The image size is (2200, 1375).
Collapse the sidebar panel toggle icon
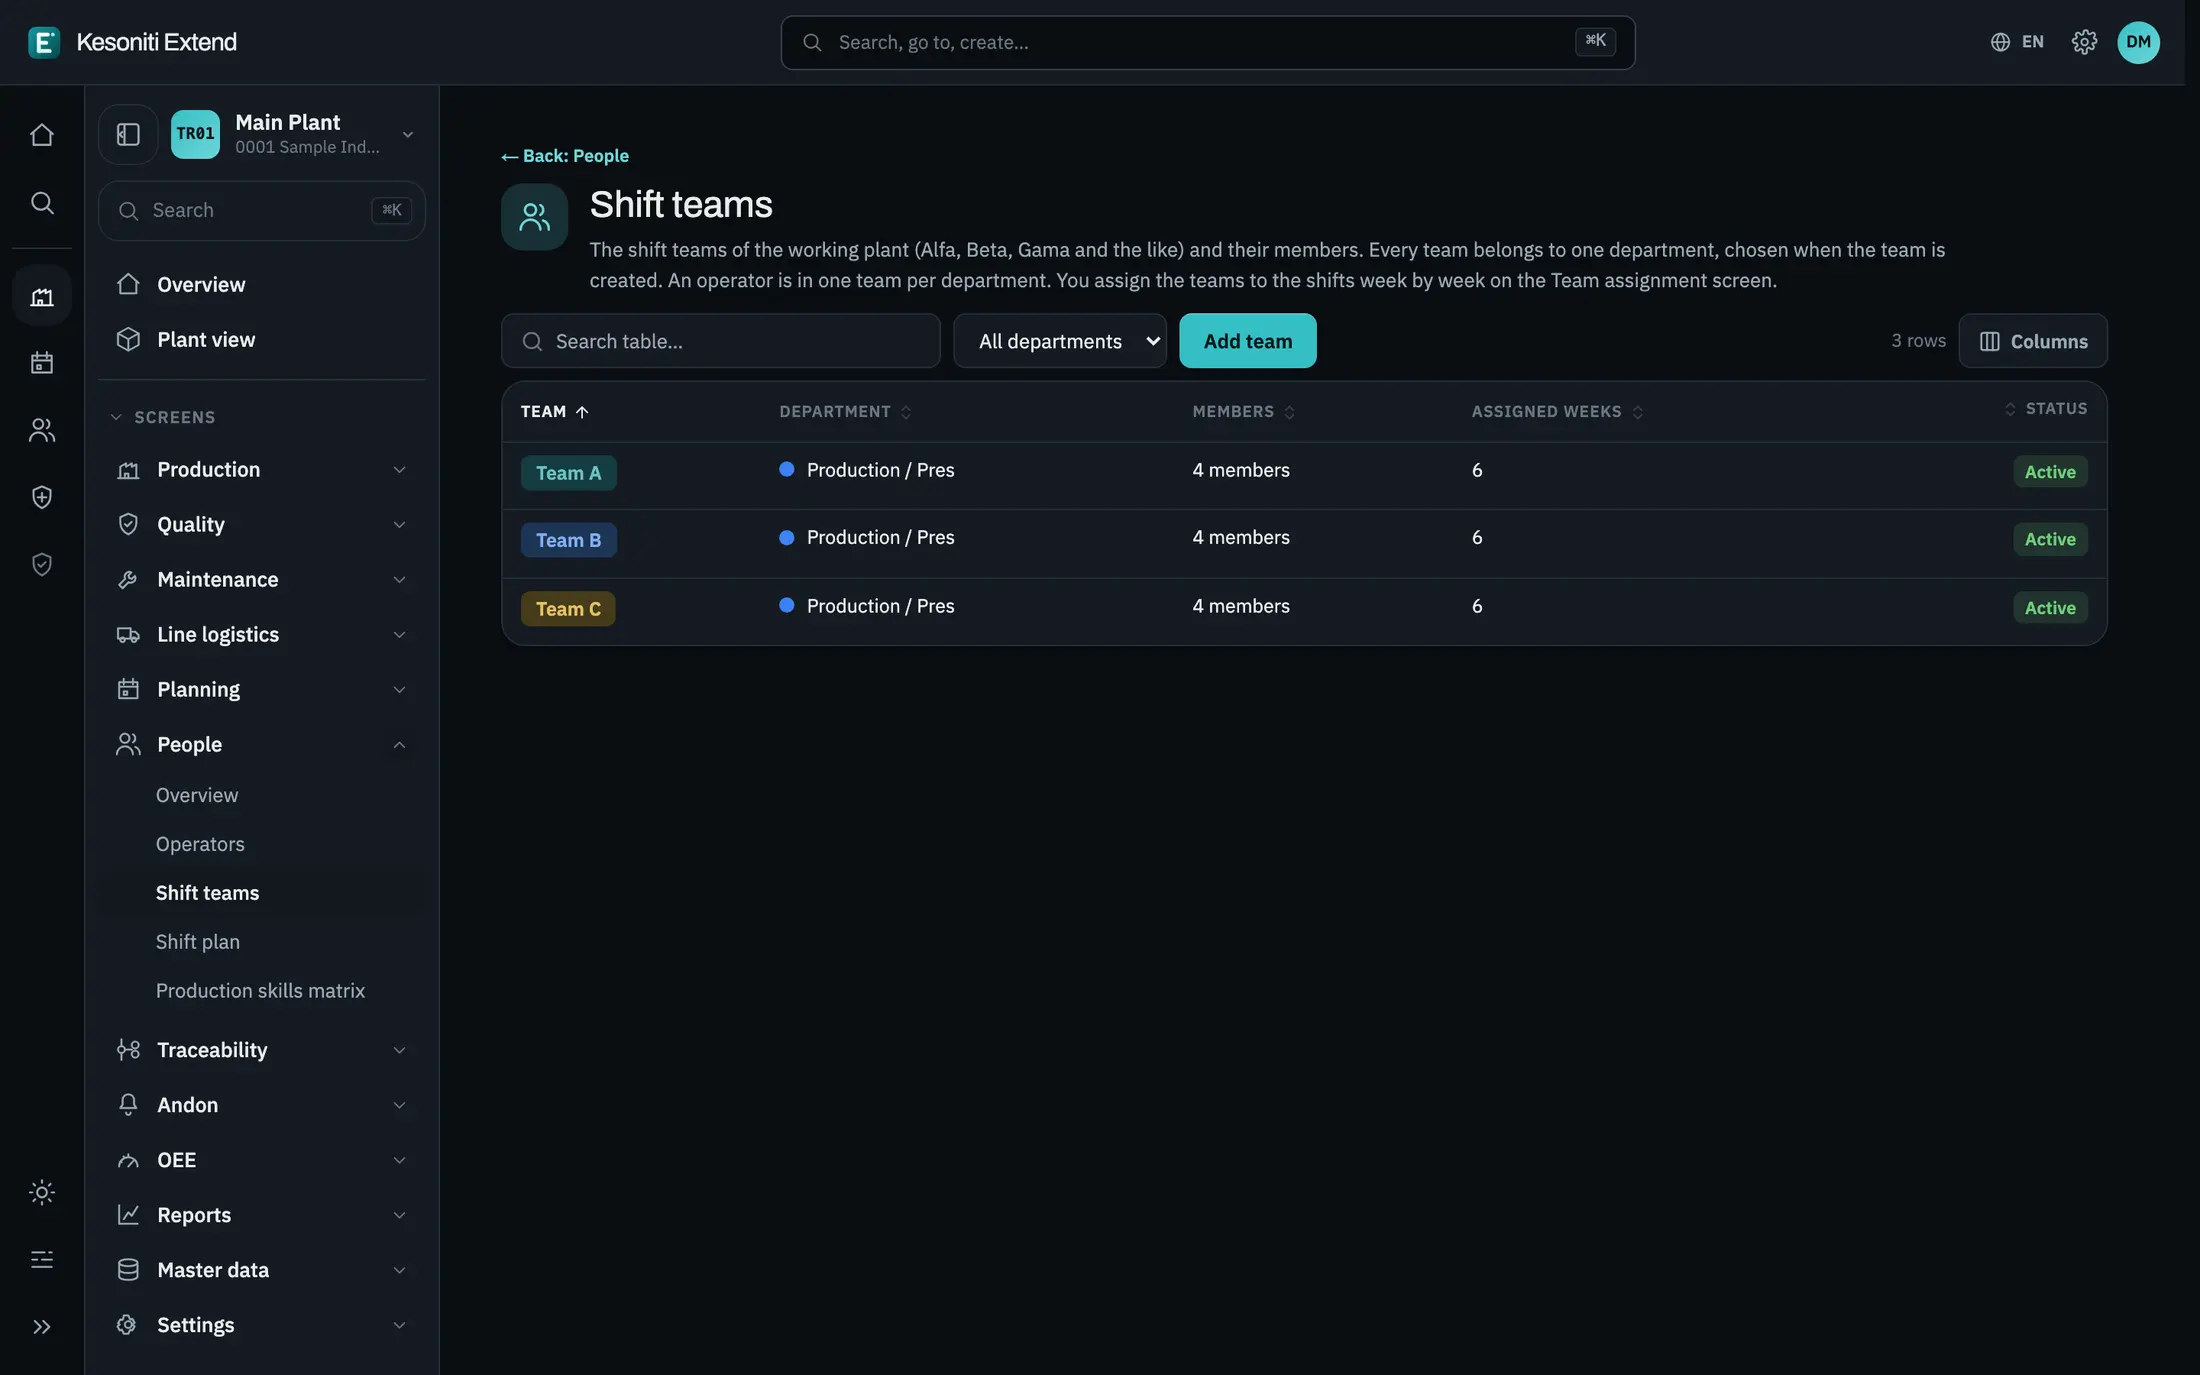tap(128, 134)
